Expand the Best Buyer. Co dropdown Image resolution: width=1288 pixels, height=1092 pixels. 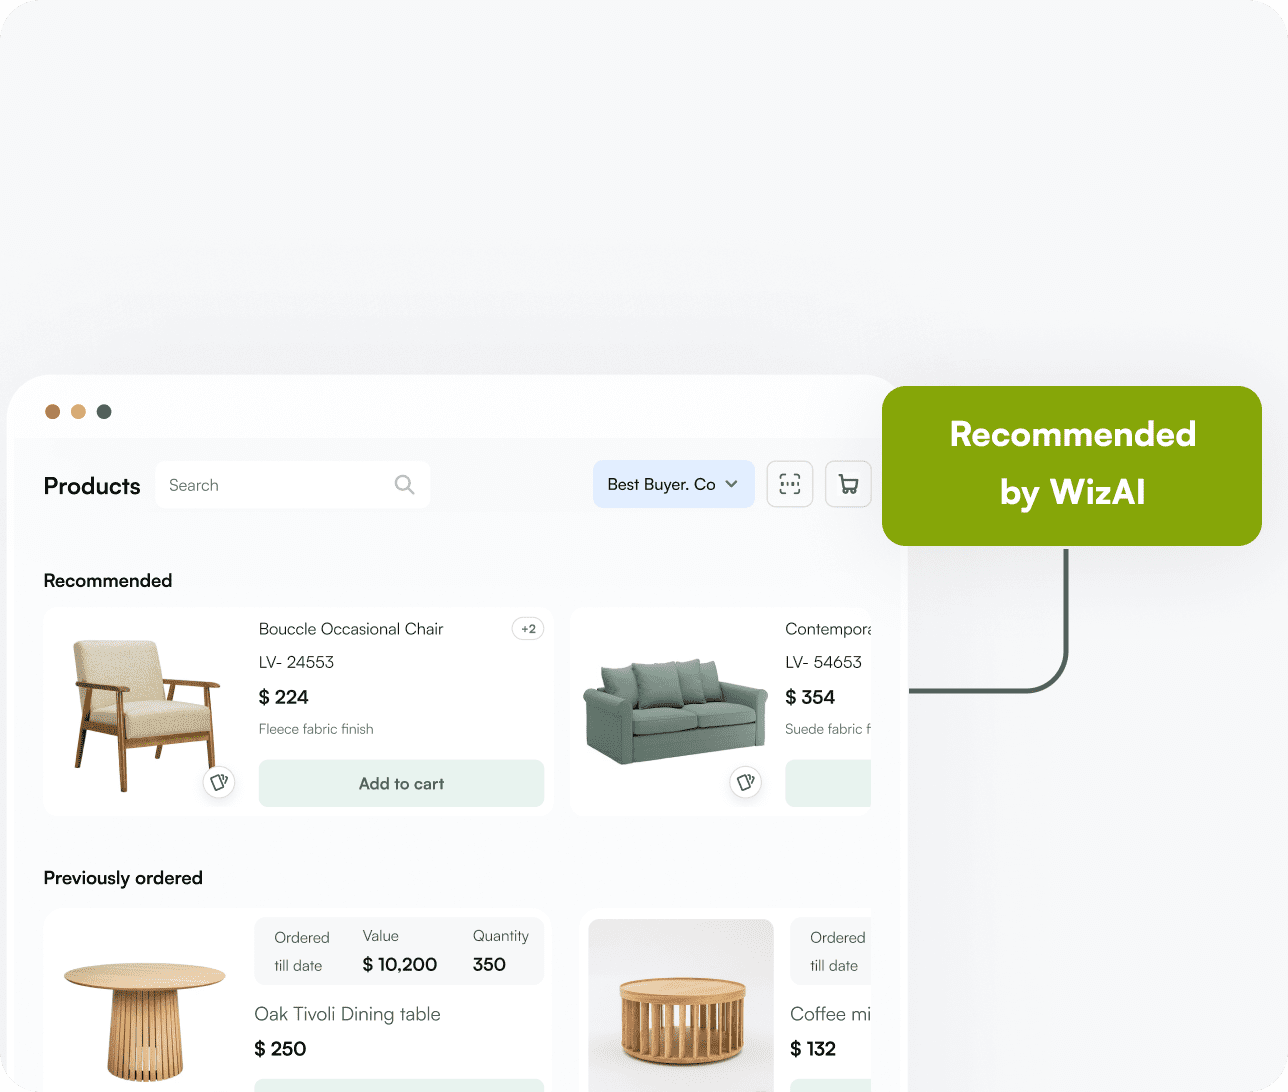tap(674, 484)
